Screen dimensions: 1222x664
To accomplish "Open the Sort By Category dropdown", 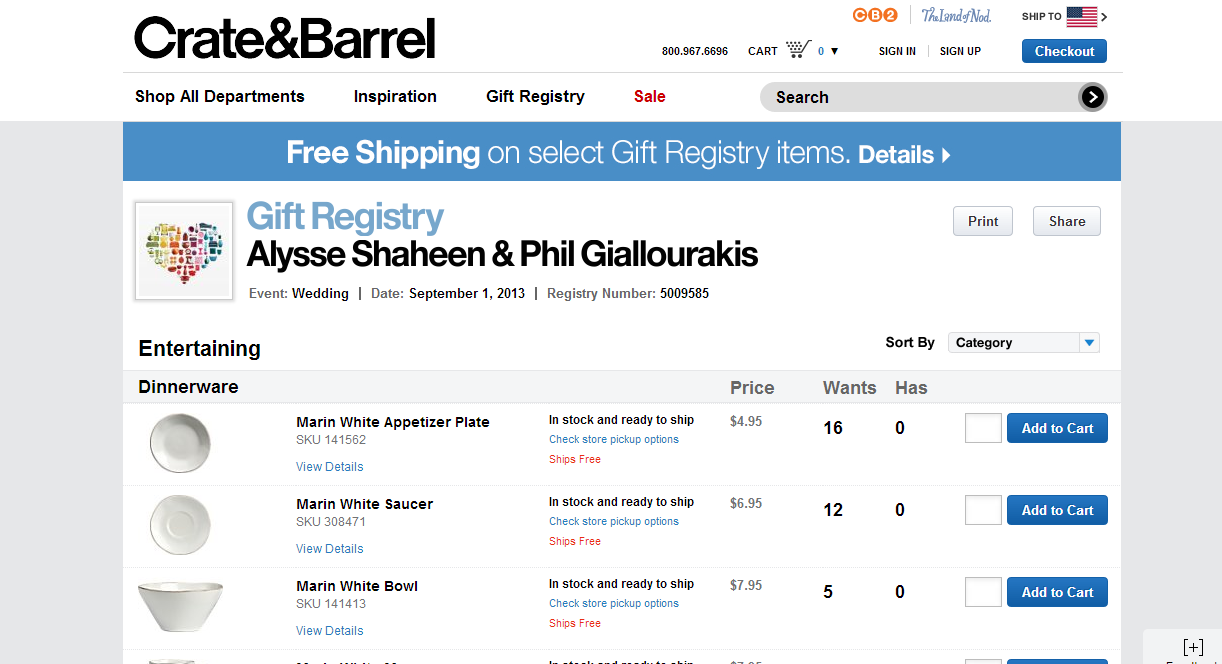I will coord(1024,343).
